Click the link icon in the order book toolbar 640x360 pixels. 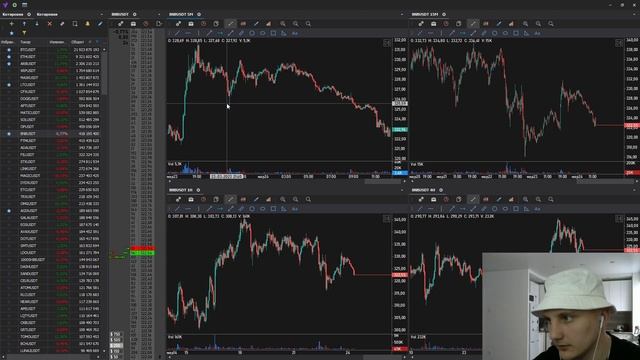click(120, 24)
